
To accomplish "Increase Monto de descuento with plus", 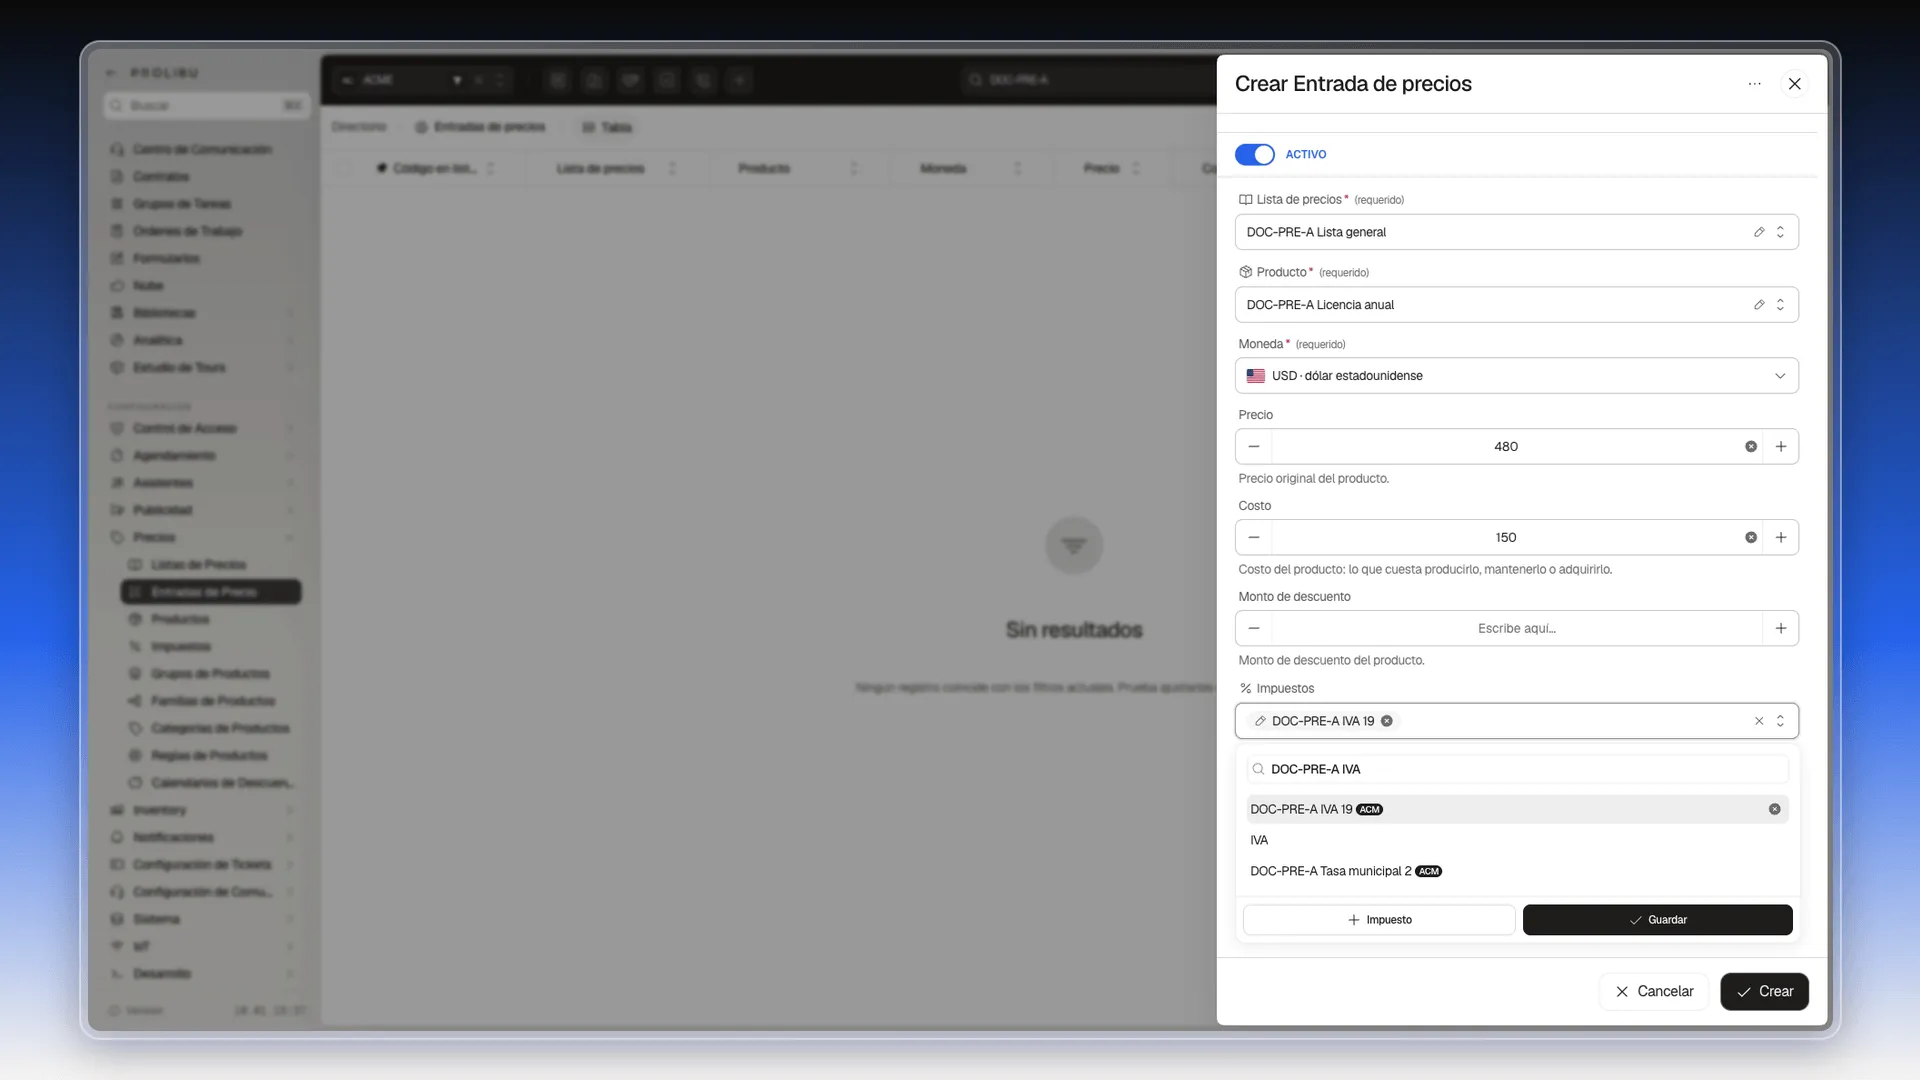I will pyautogui.click(x=1781, y=629).
